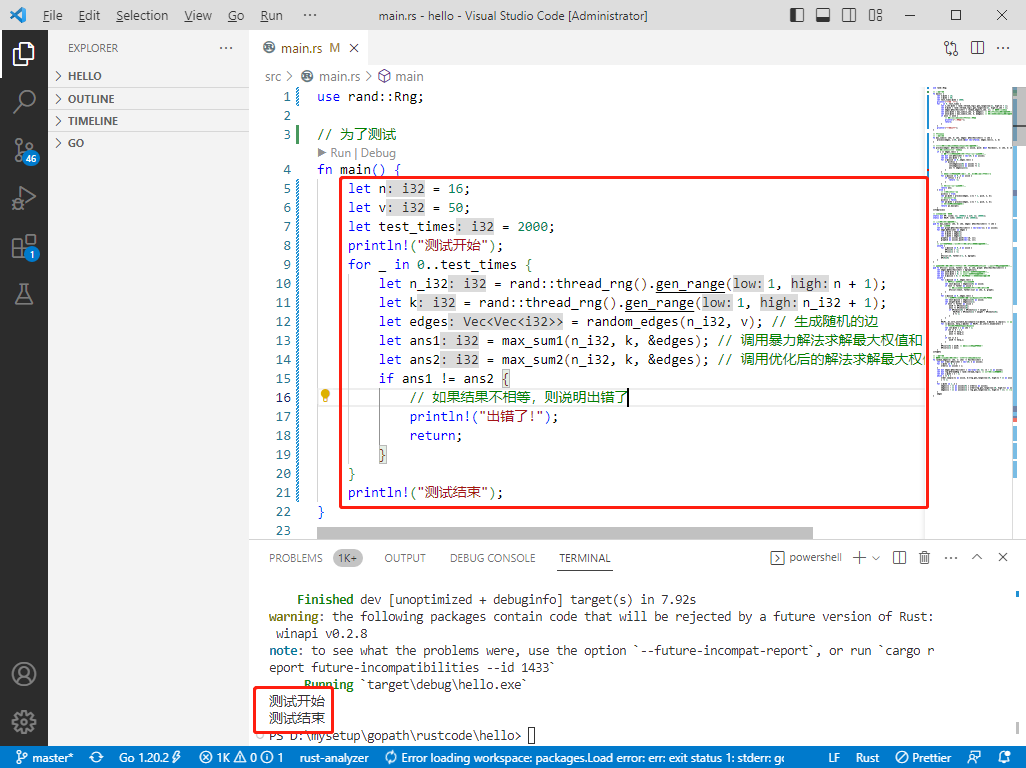The image size is (1026, 768).
Task: Open the Explorer view in activity bar
Action: (24, 54)
